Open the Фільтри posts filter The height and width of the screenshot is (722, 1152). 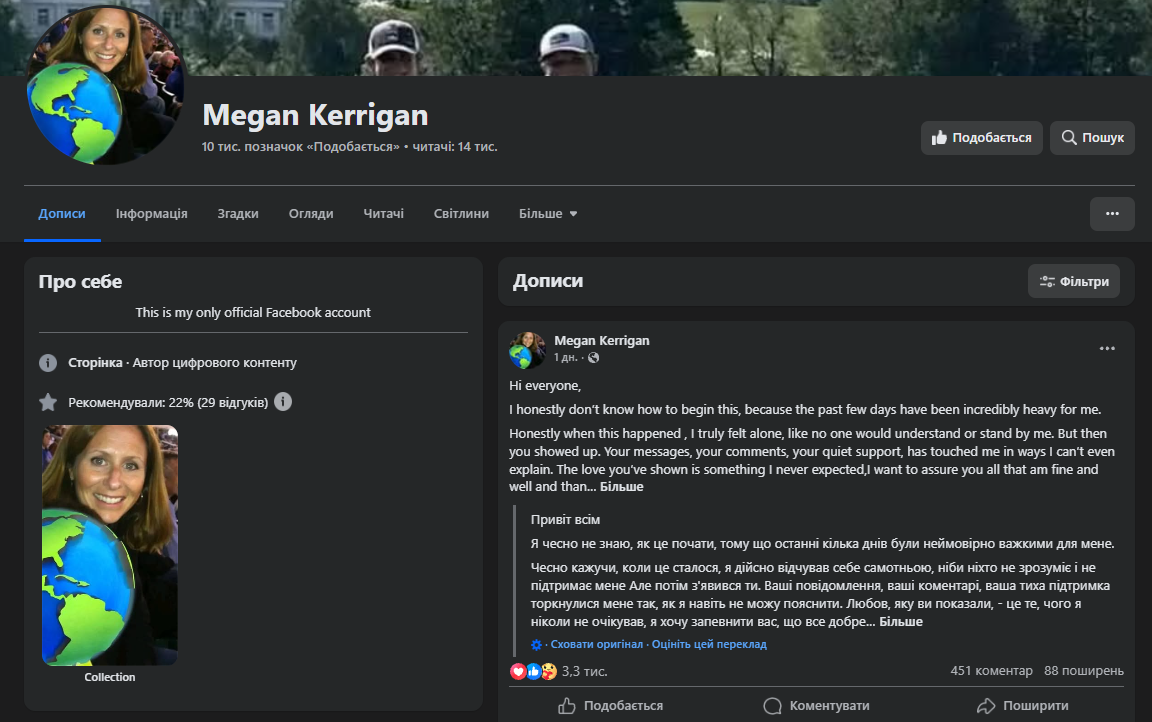[x=1073, y=282]
